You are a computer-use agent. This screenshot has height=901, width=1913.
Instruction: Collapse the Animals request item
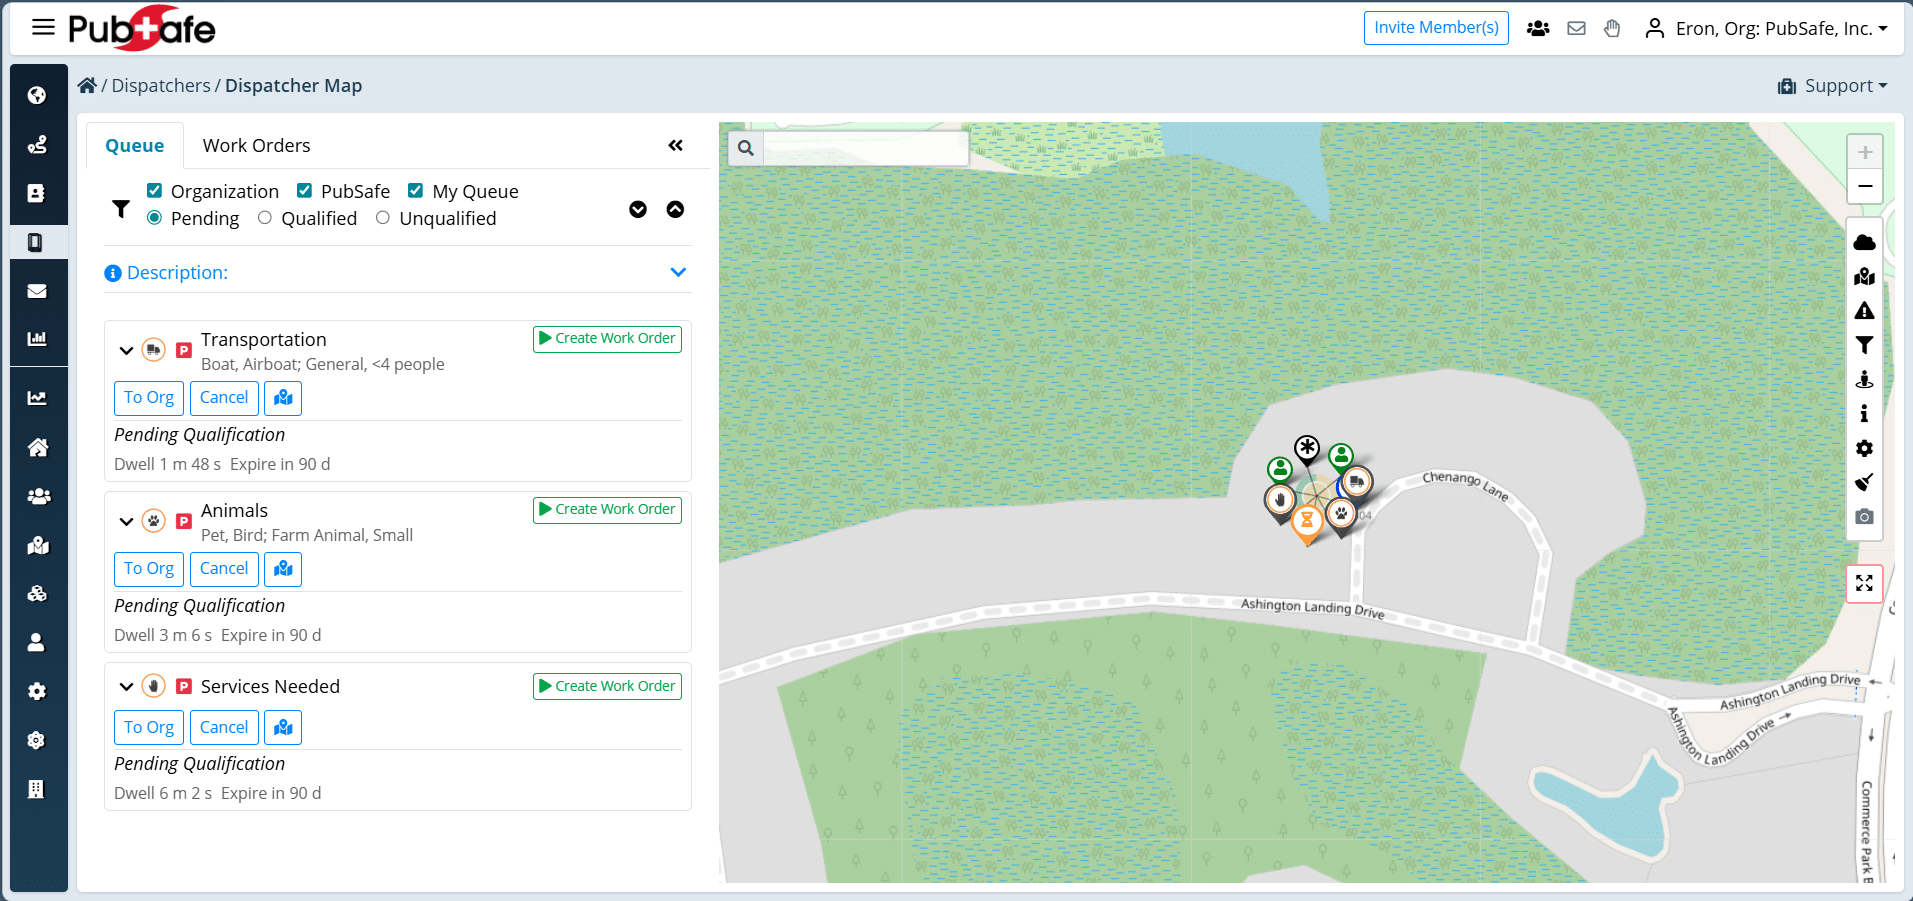[x=126, y=521]
